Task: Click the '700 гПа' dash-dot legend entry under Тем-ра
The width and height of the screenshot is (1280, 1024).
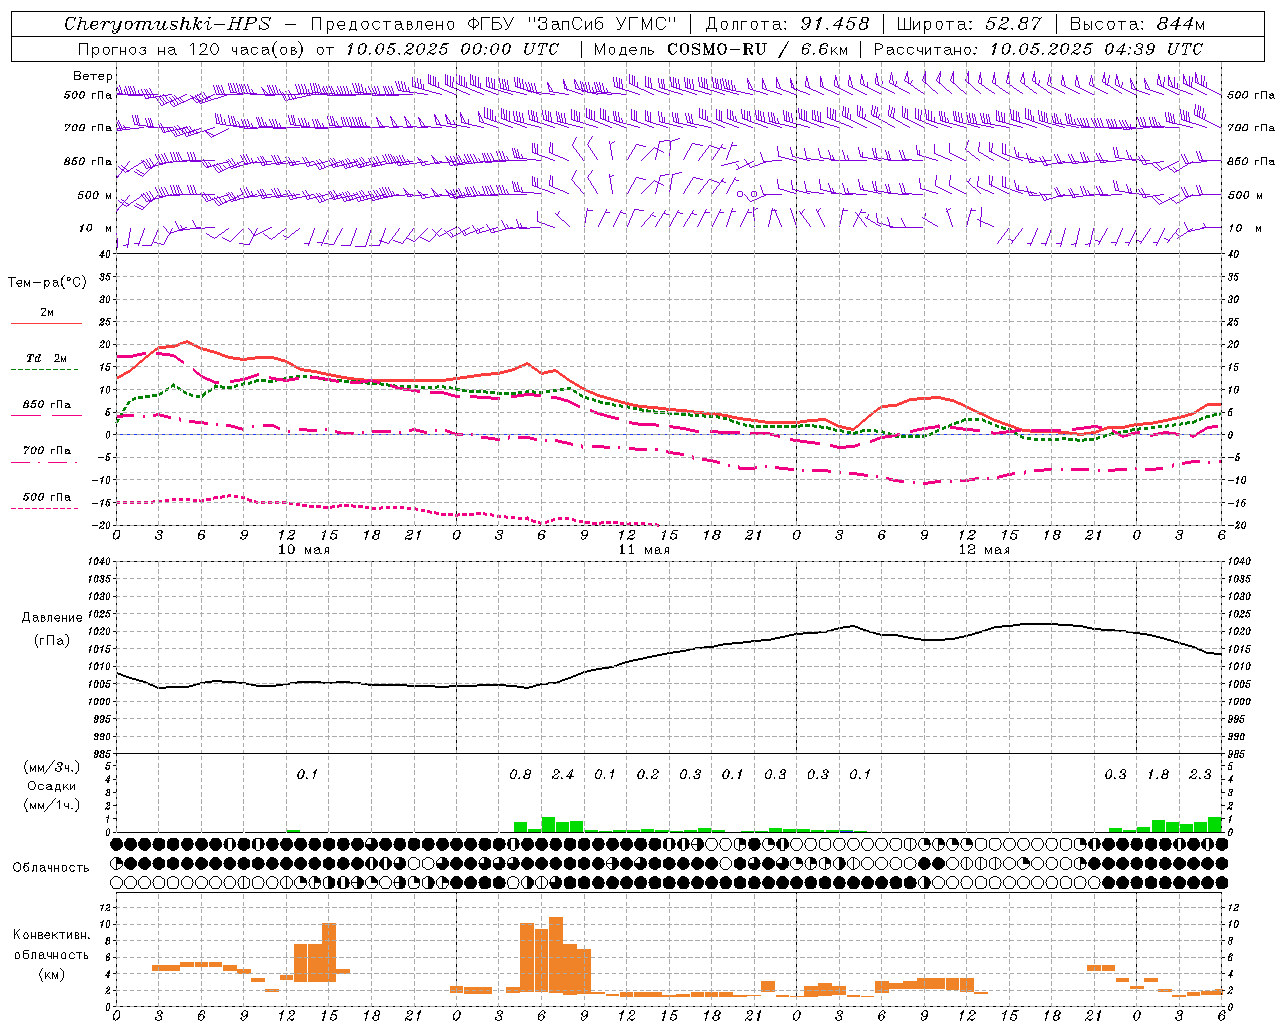Action: (x=46, y=451)
